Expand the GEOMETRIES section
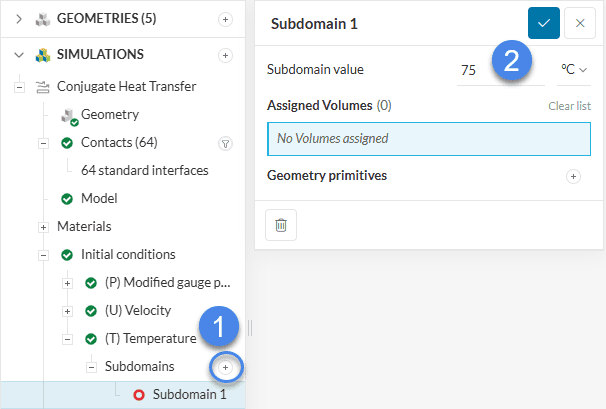This screenshot has width=606, height=409. click(x=19, y=19)
